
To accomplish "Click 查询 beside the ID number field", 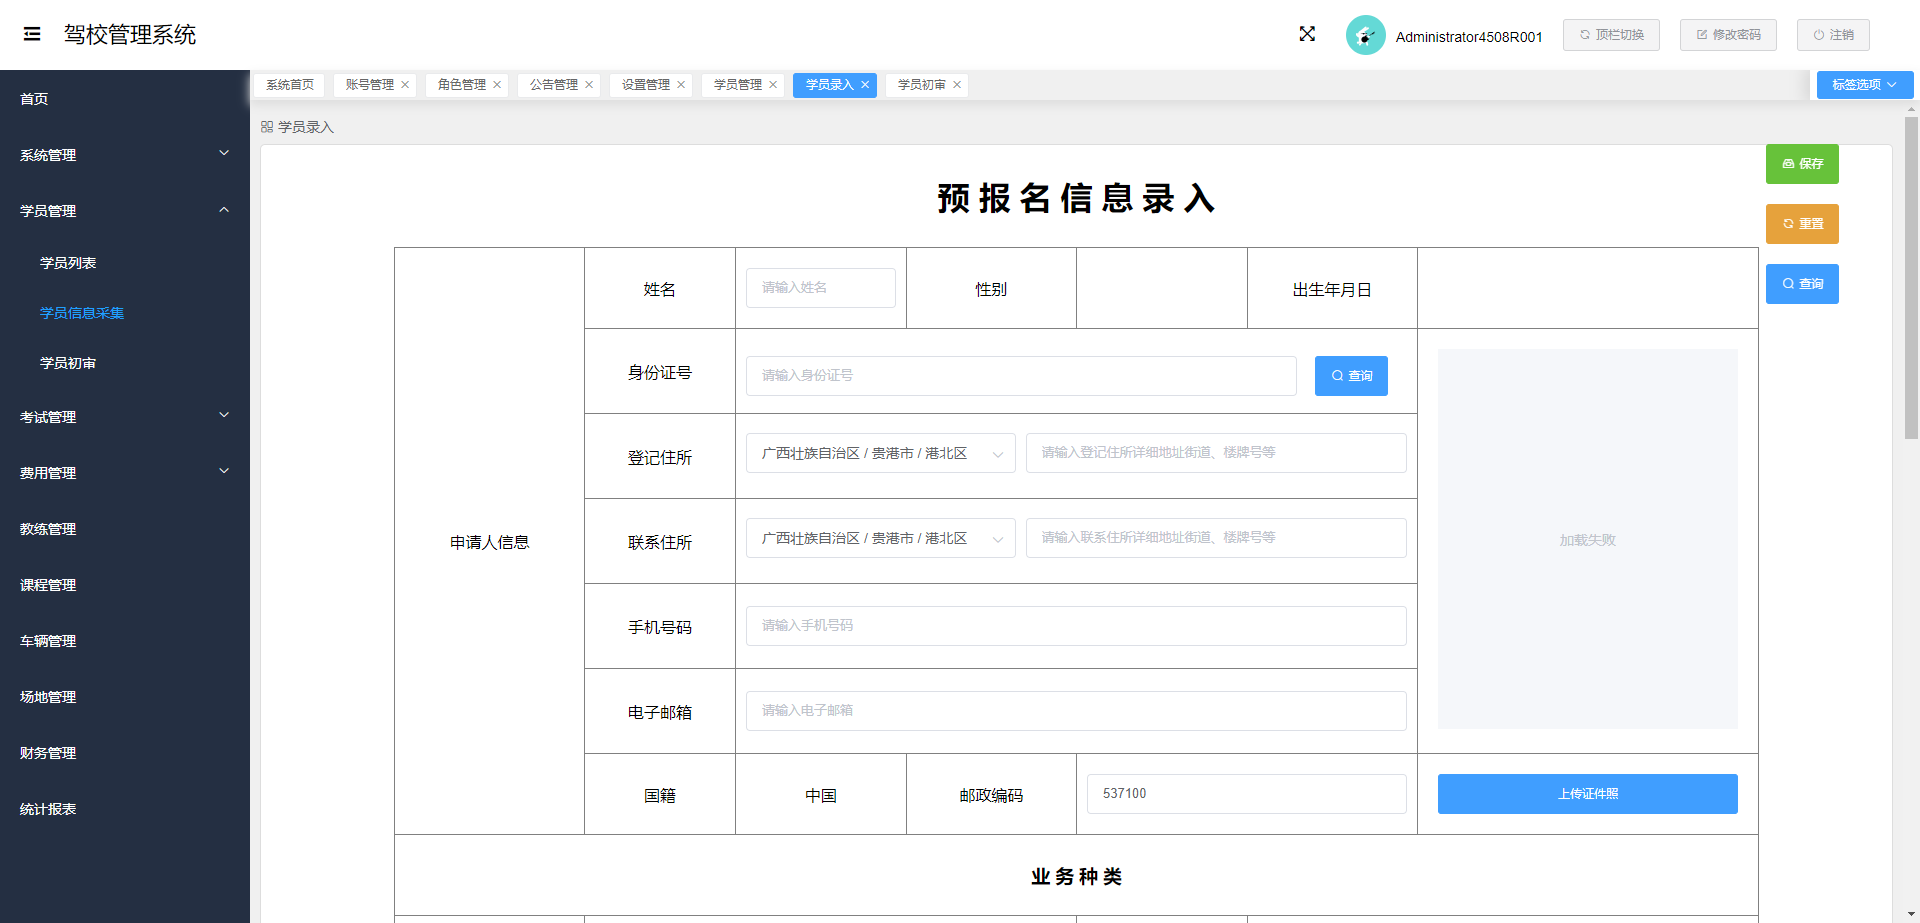I will tap(1351, 376).
